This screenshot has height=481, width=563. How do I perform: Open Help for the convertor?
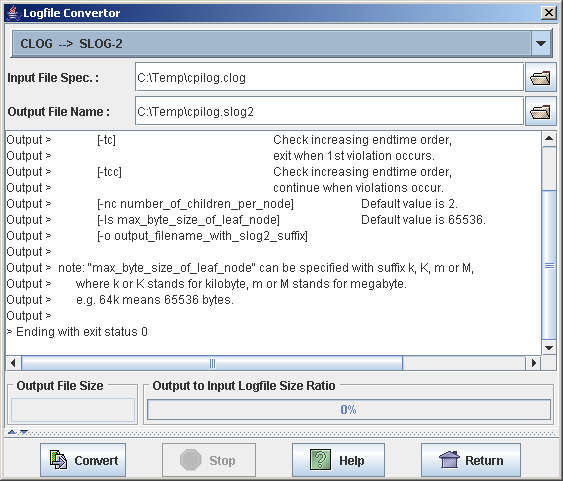click(x=338, y=460)
